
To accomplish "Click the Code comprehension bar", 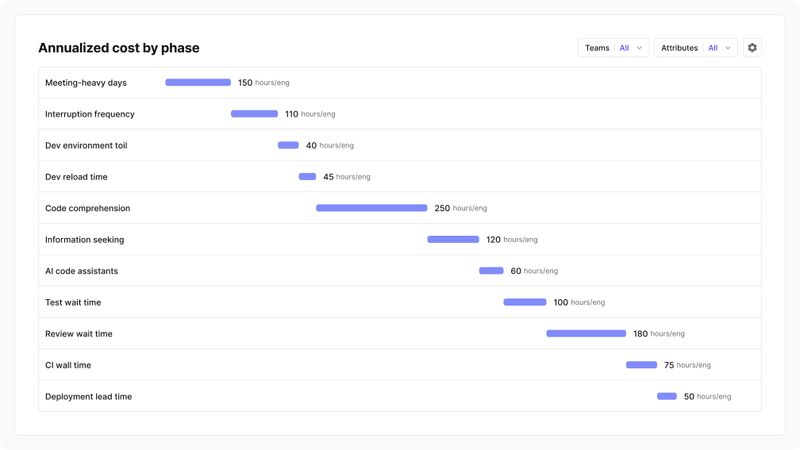I will point(371,208).
